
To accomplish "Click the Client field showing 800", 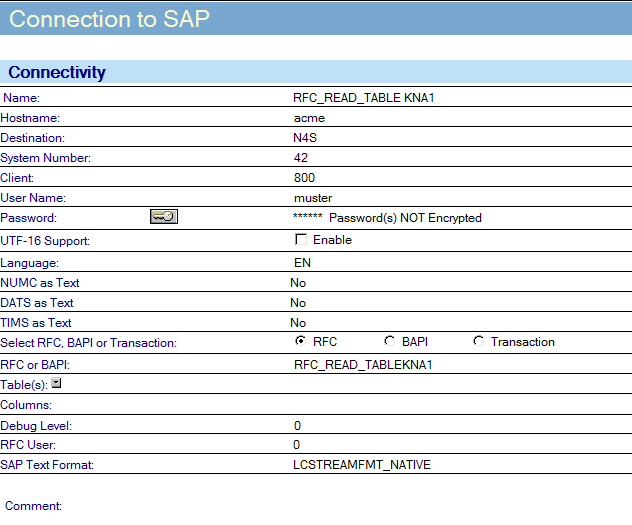I will tap(304, 178).
